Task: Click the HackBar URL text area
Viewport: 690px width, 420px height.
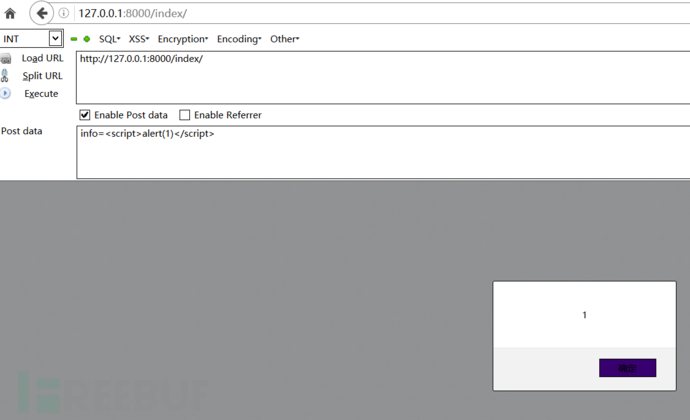Action: point(383,77)
